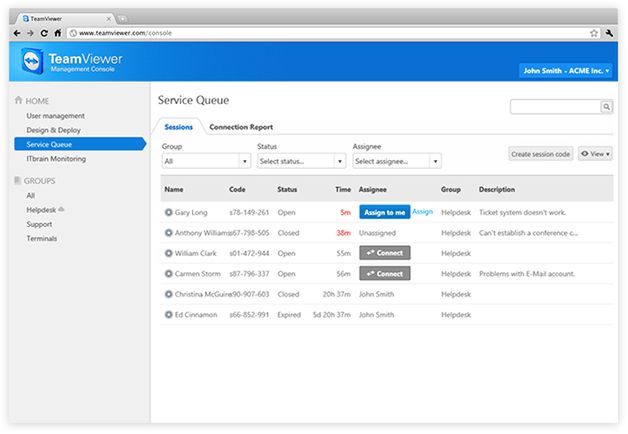Click the name Gary Long
Viewport: 628px width, 434px height.
coord(191,212)
